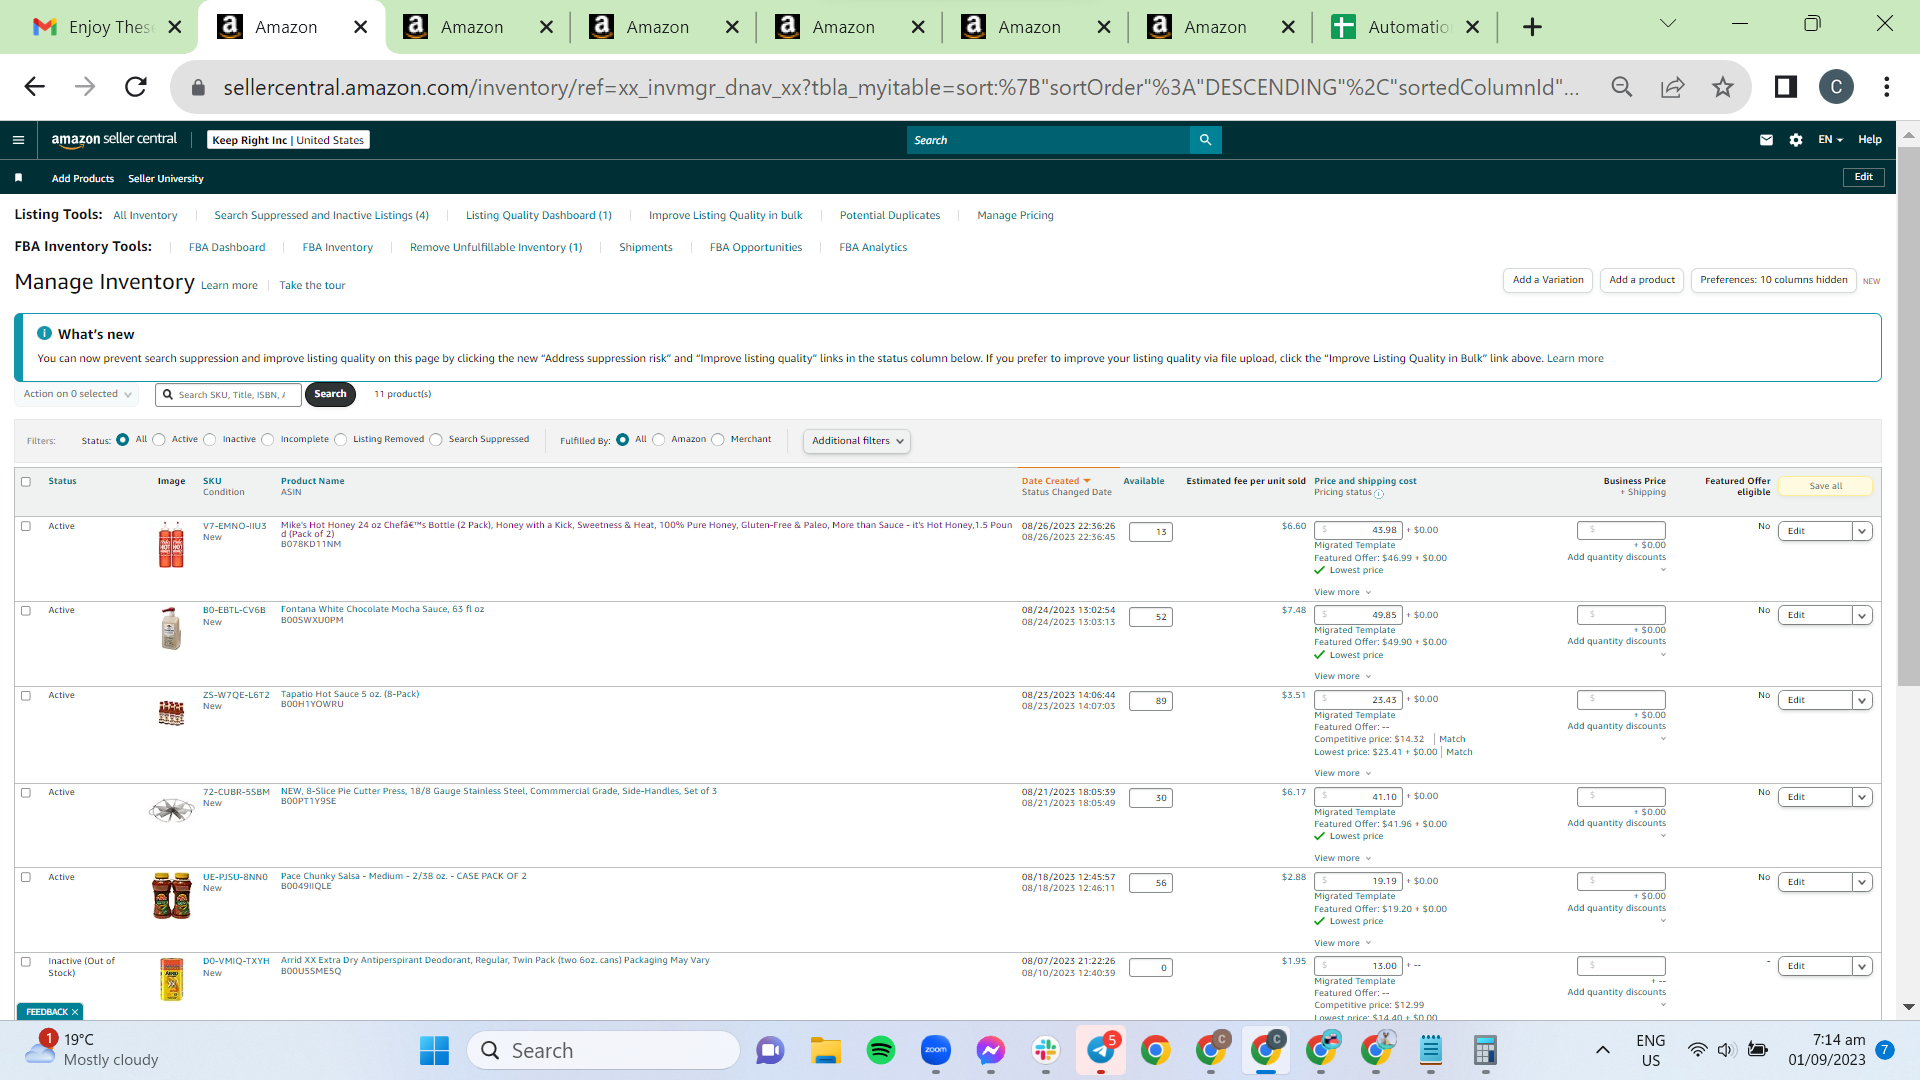
Task: Open File Explorer from the taskbar
Action: click(x=826, y=1050)
